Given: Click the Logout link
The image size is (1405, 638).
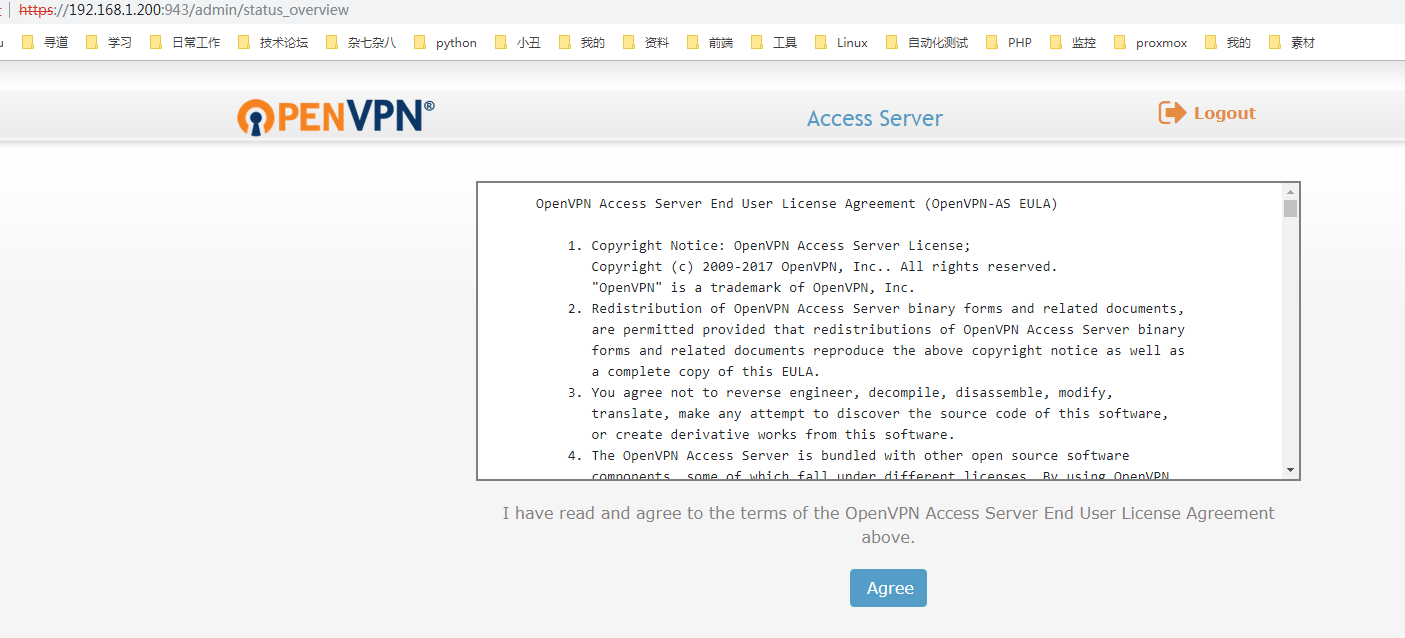Looking at the screenshot, I should pyautogui.click(x=1207, y=113).
